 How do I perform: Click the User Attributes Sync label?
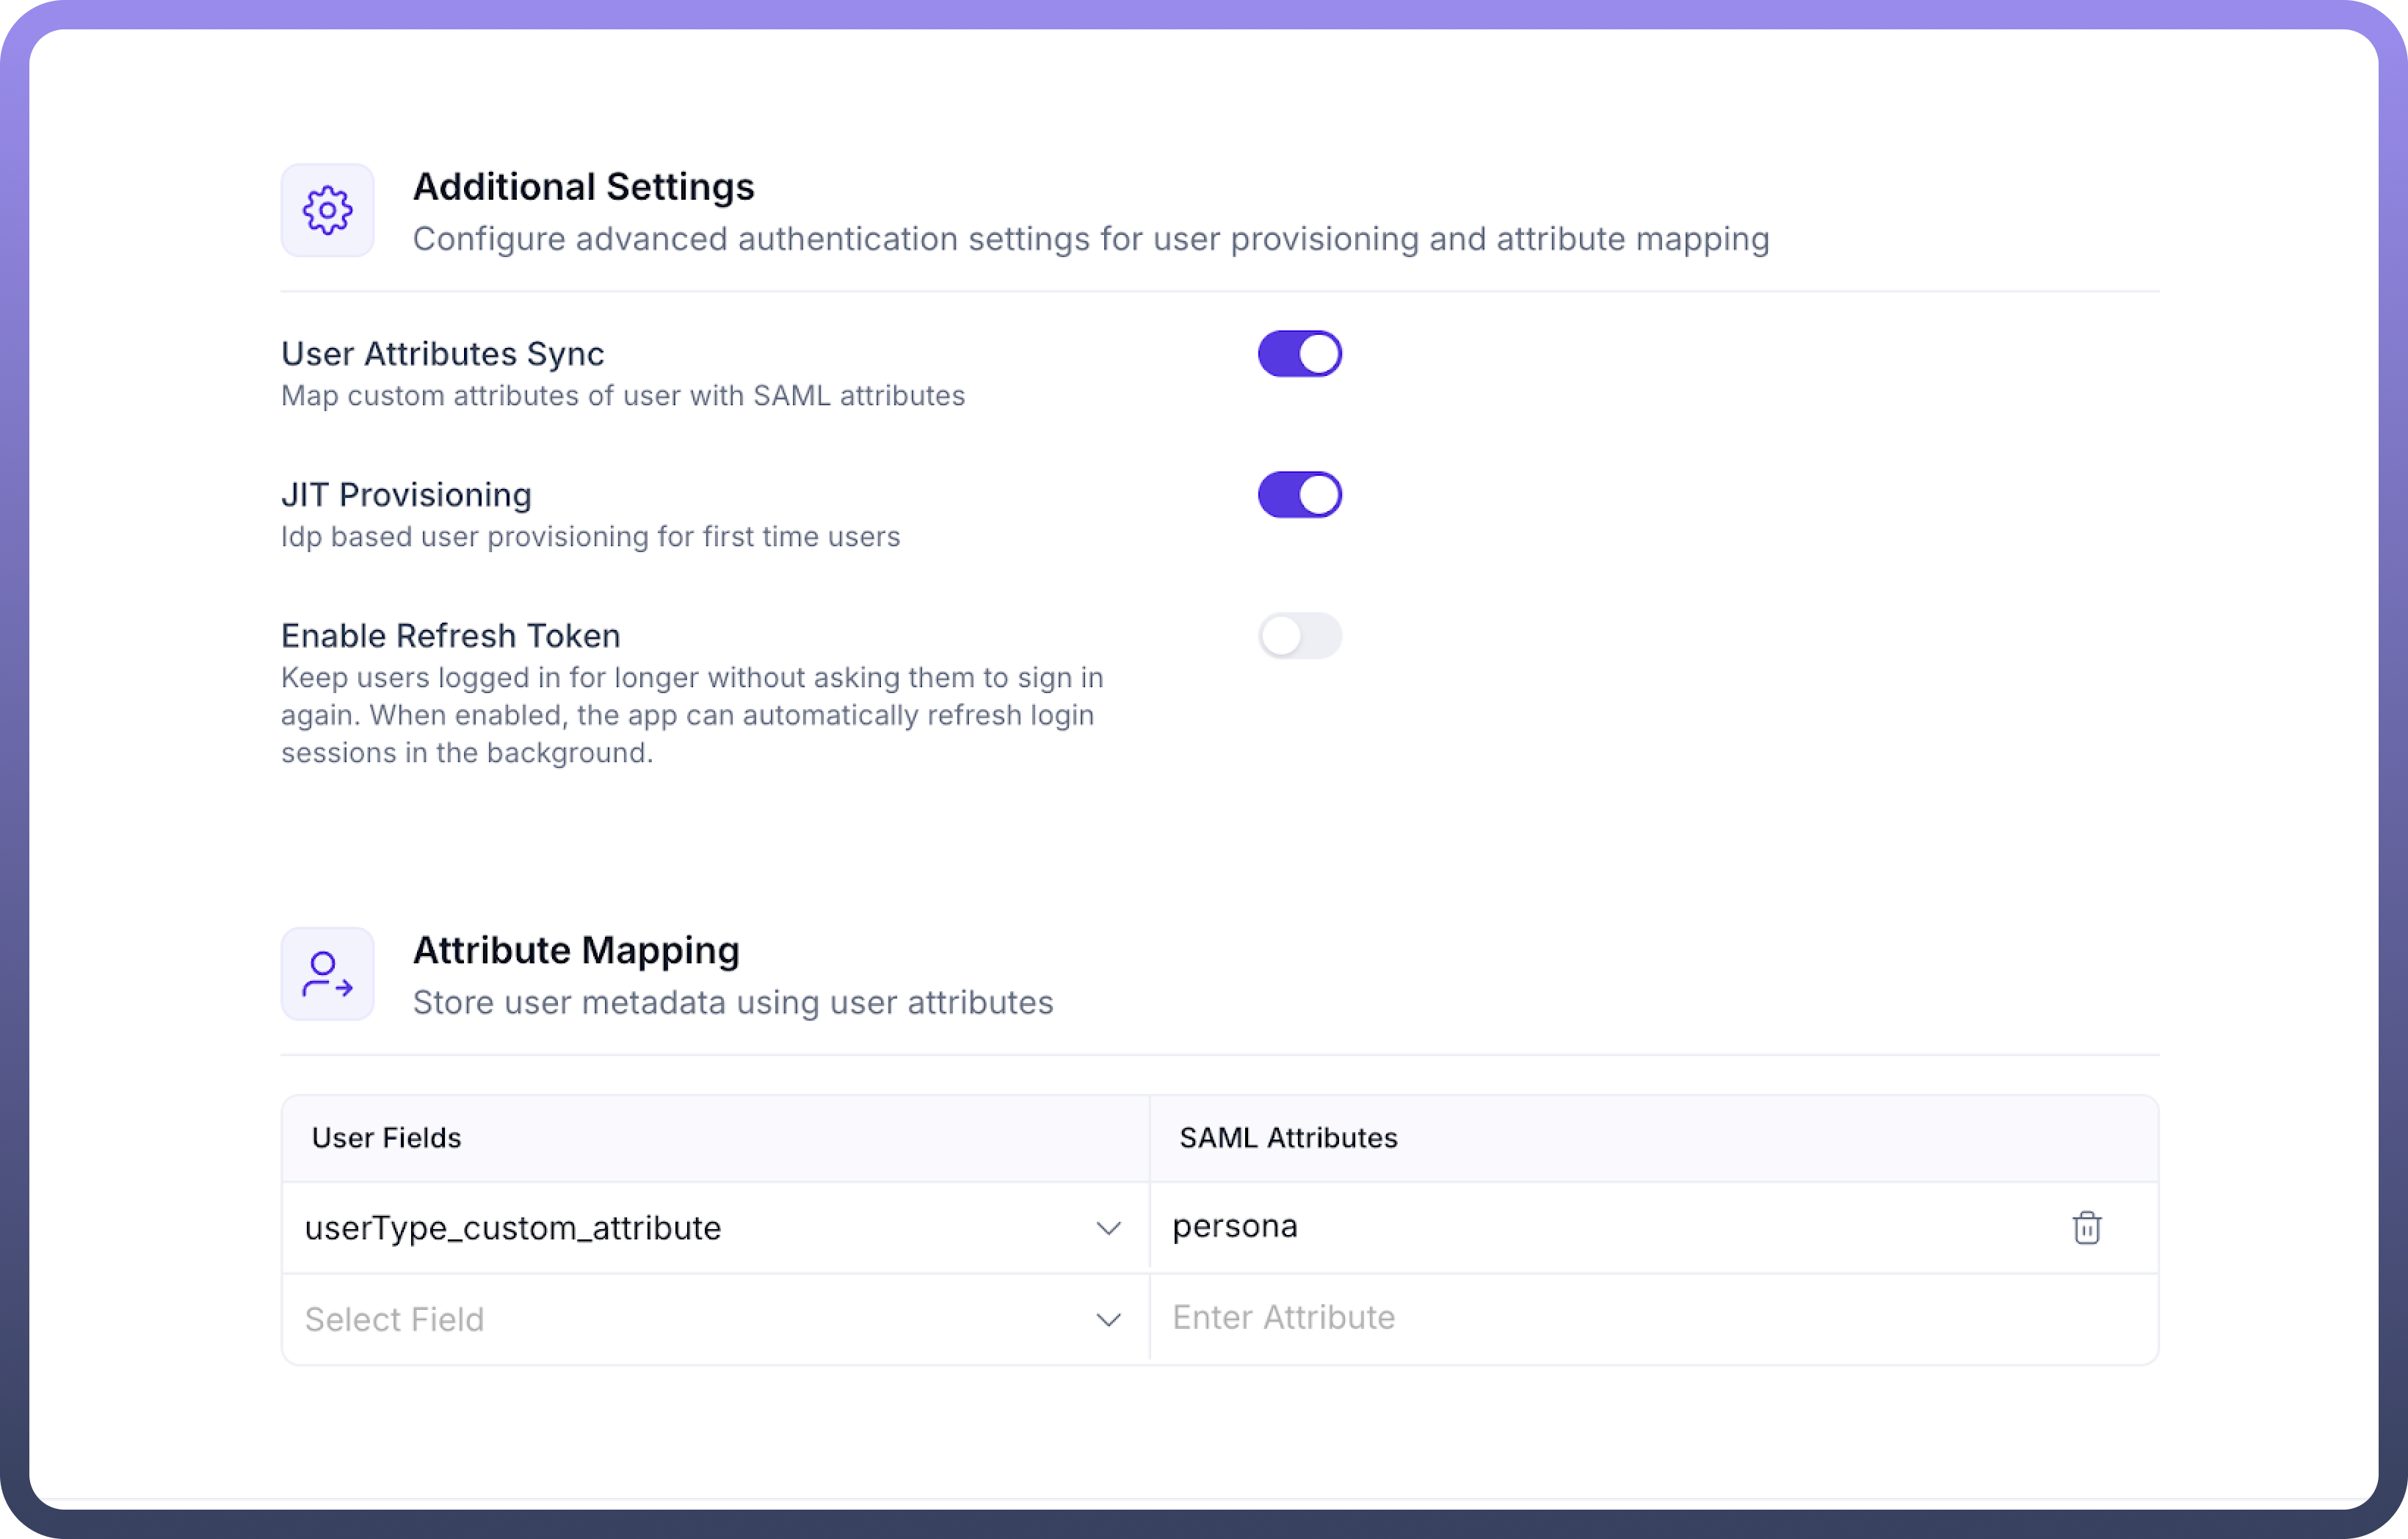pyautogui.click(x=442, y=354)
